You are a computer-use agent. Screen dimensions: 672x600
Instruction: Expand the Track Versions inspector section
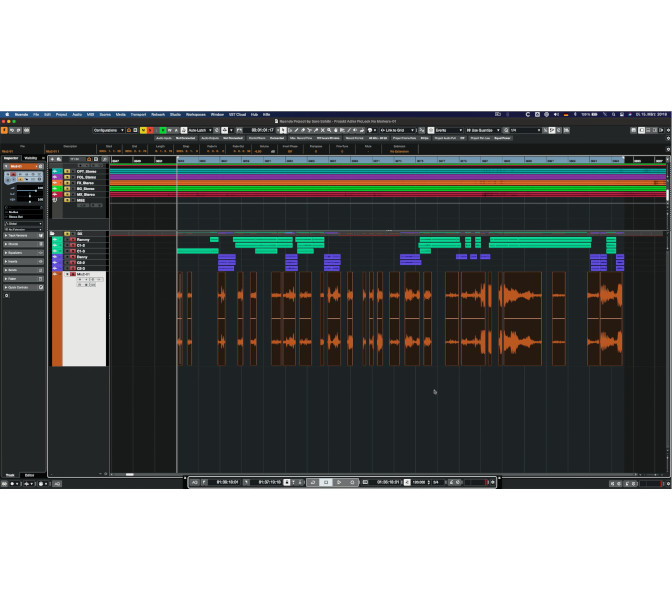[x=24, y=236]
